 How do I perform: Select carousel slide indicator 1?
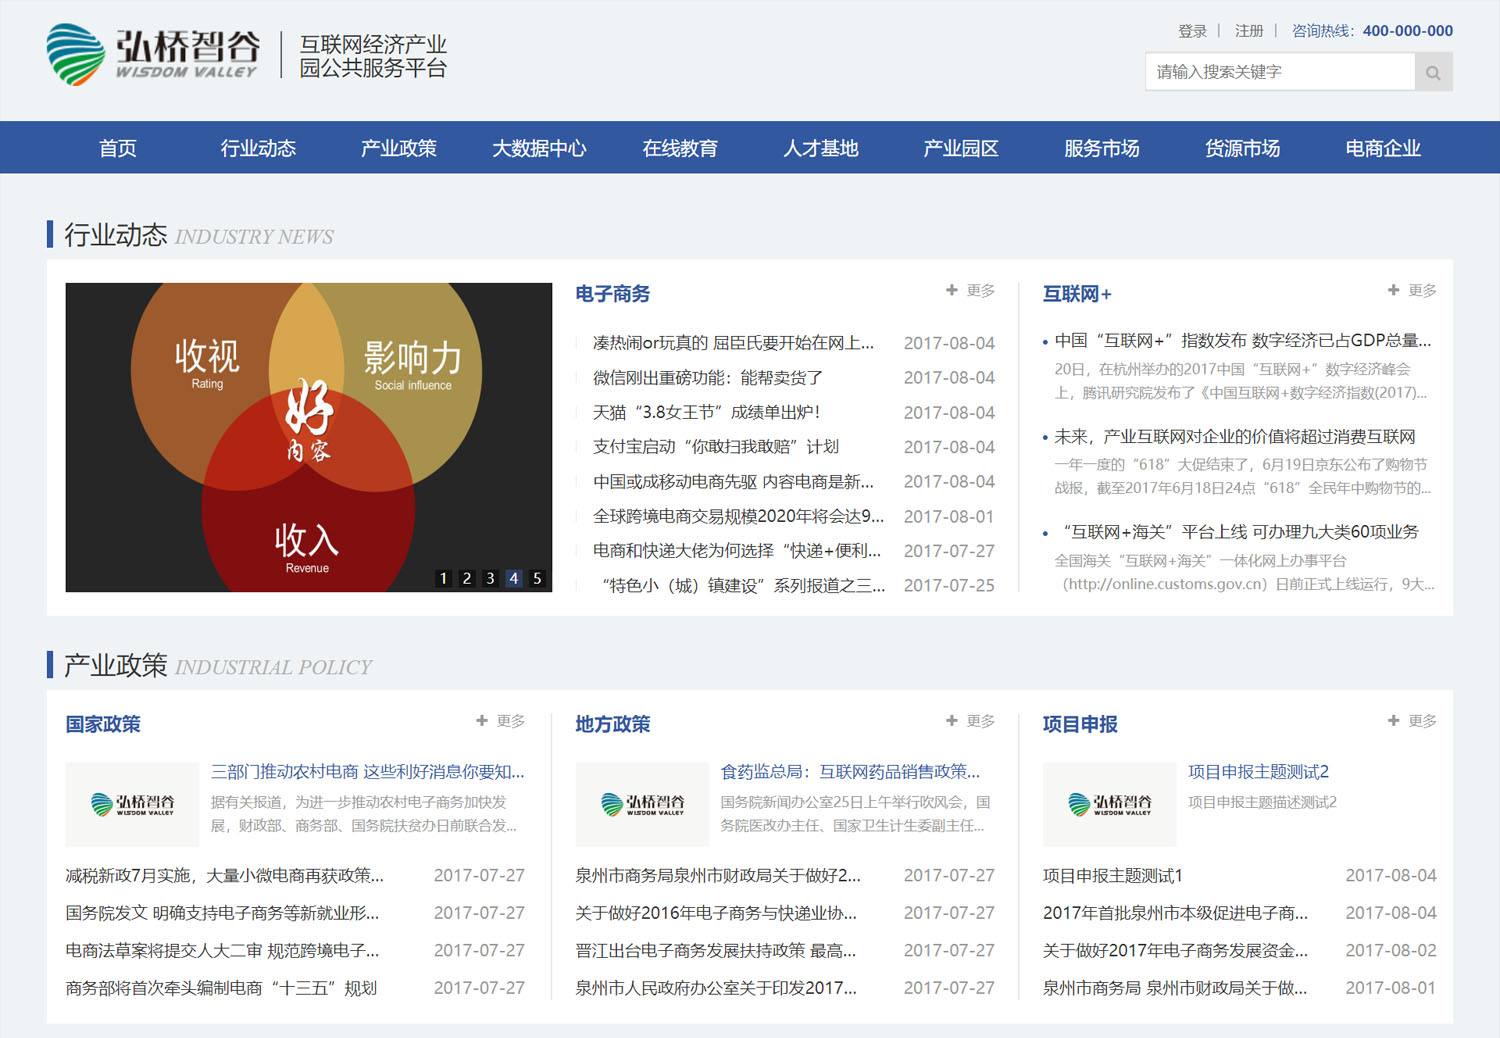444,578
